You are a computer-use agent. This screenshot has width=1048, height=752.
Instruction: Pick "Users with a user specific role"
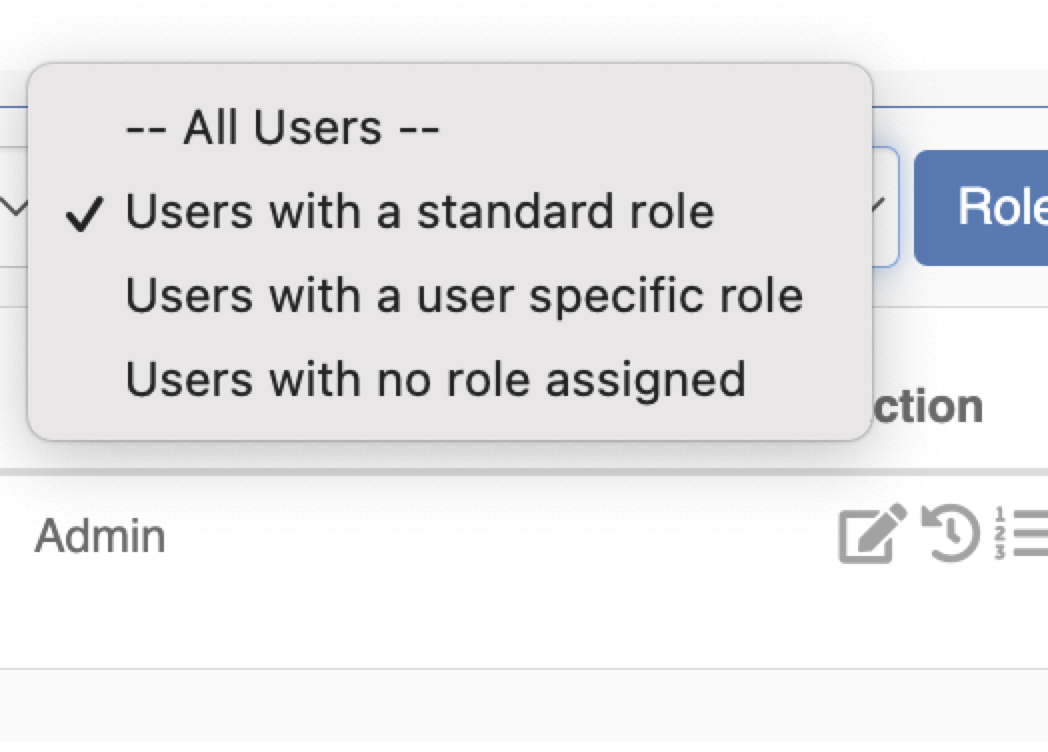click(464, 296)
